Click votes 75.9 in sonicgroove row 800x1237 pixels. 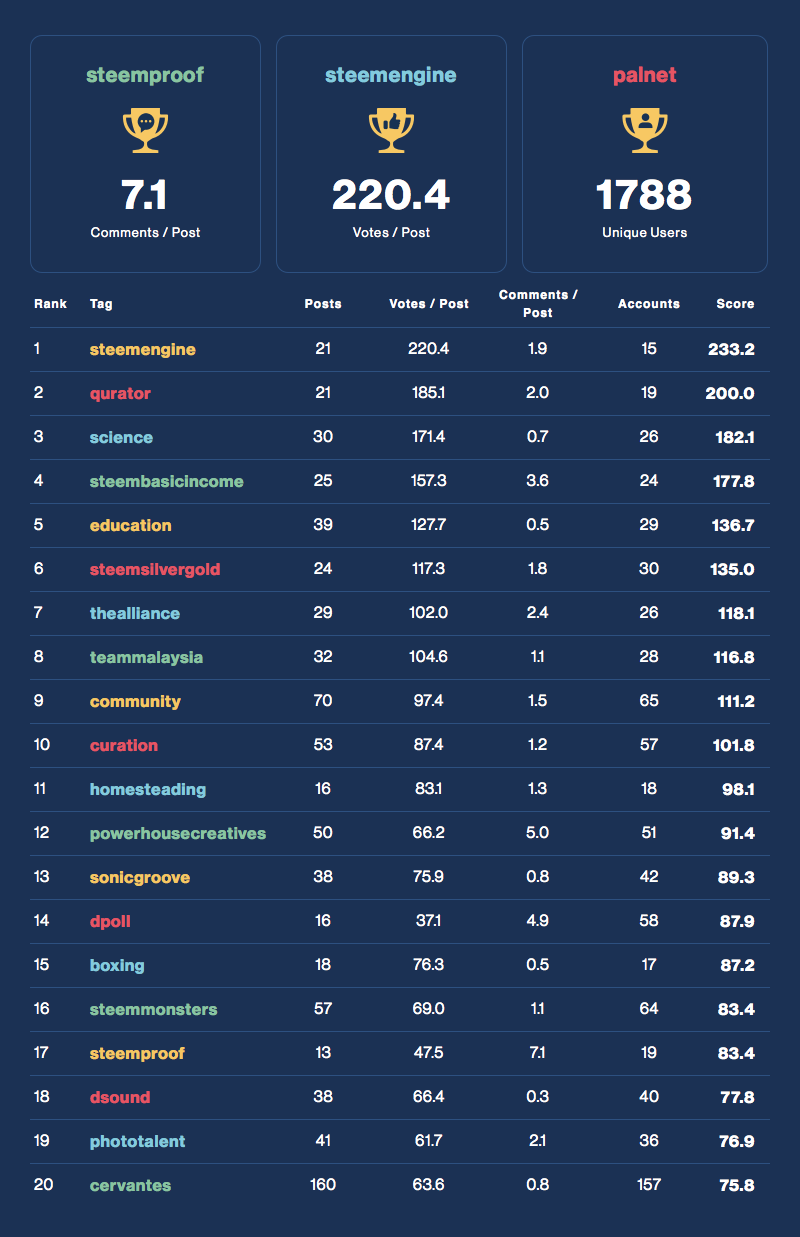coord(429,877)
